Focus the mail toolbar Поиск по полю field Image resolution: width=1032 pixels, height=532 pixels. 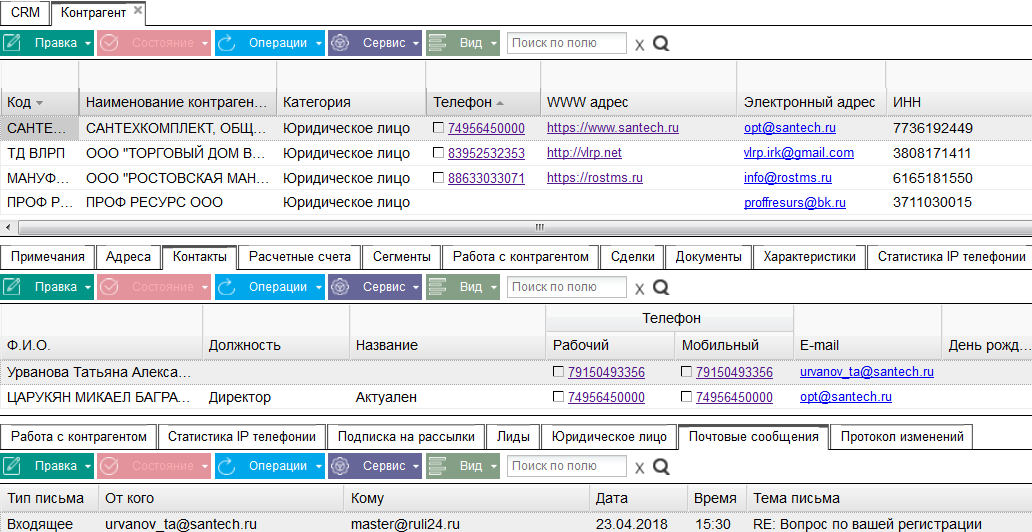567,467
